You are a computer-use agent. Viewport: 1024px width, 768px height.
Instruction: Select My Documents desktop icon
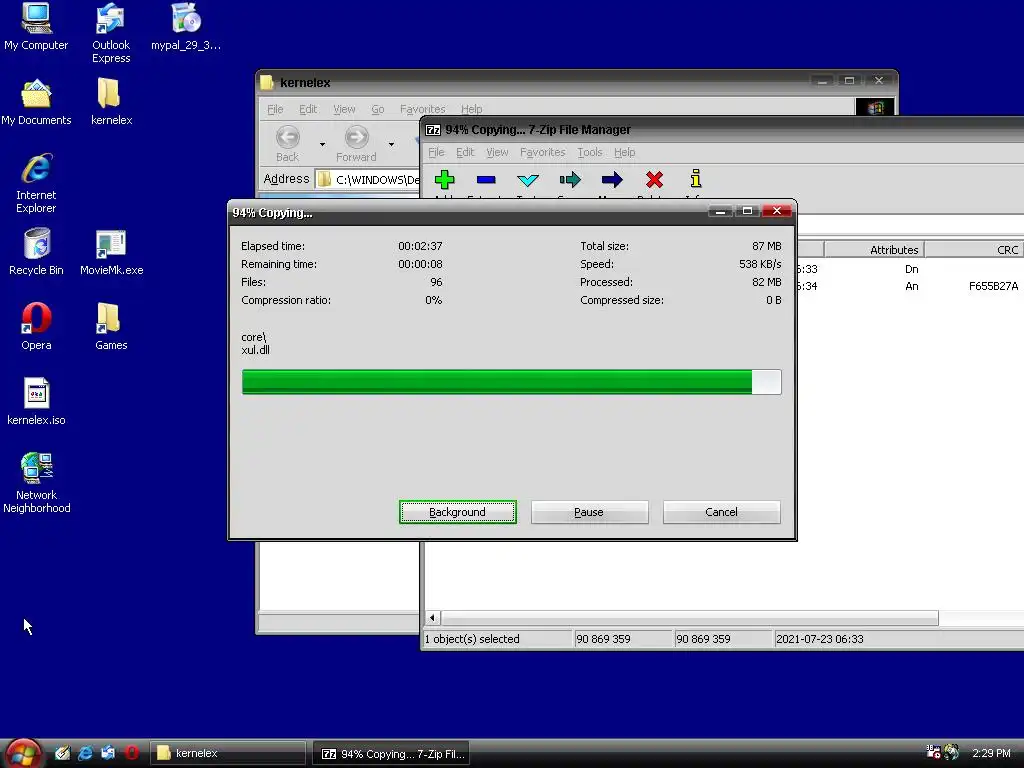click(x=36, y=102)
